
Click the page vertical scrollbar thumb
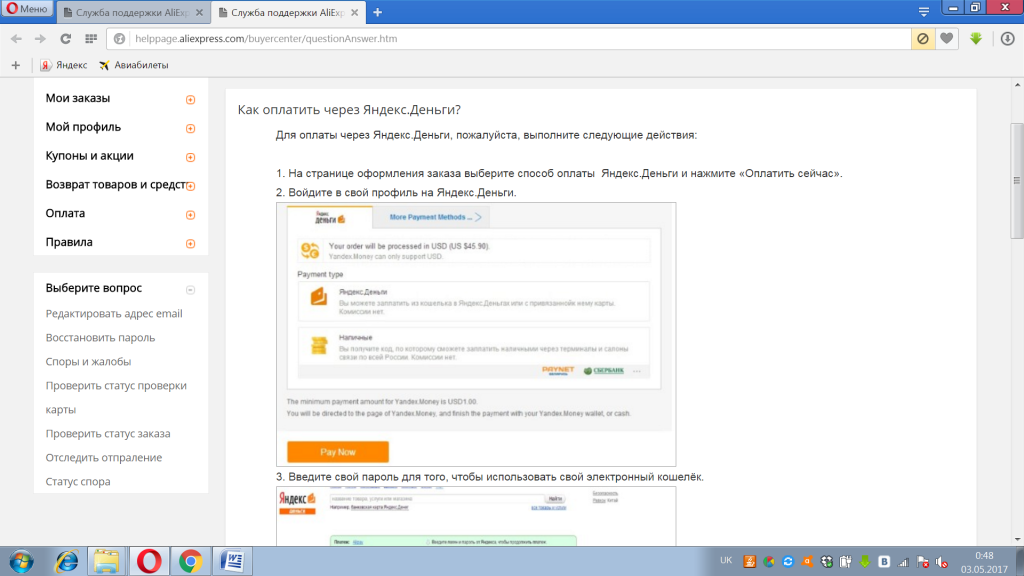pyautogui.click(x=1017, y=180)
